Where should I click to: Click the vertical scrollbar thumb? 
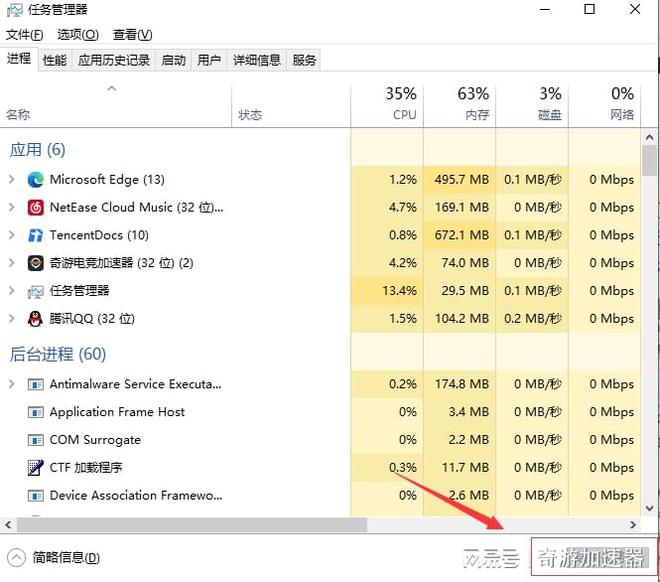click(649, 160)
